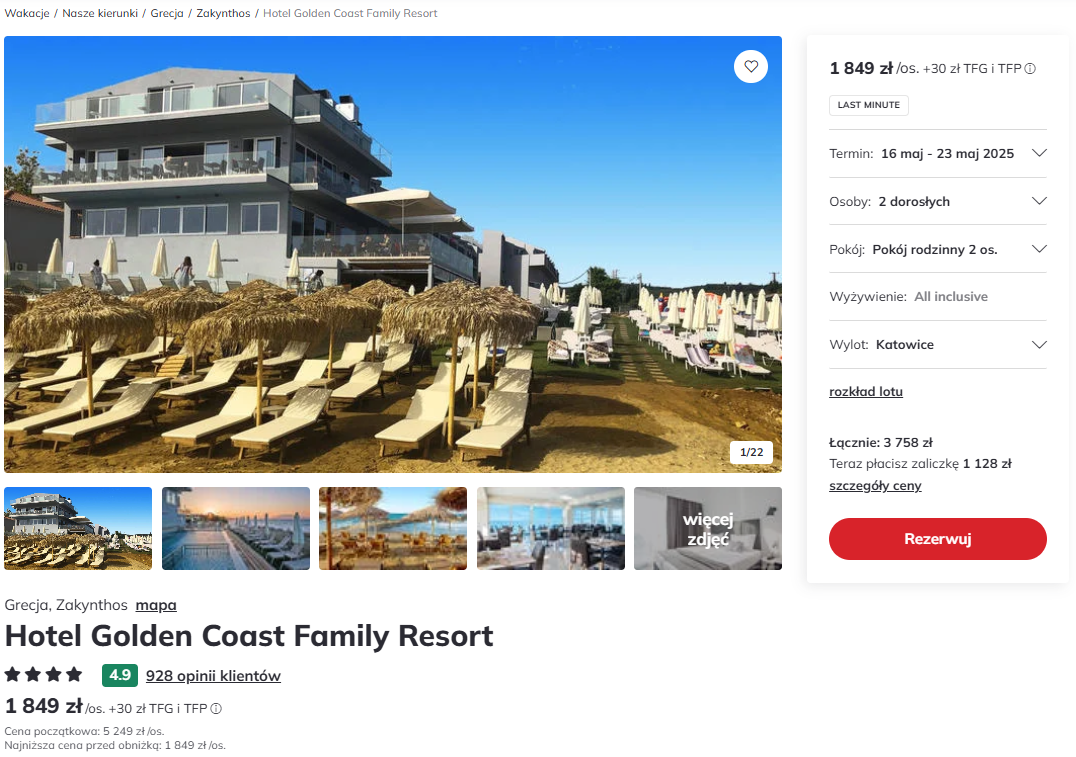Open the rozkład lotu link

click(865, 392)
